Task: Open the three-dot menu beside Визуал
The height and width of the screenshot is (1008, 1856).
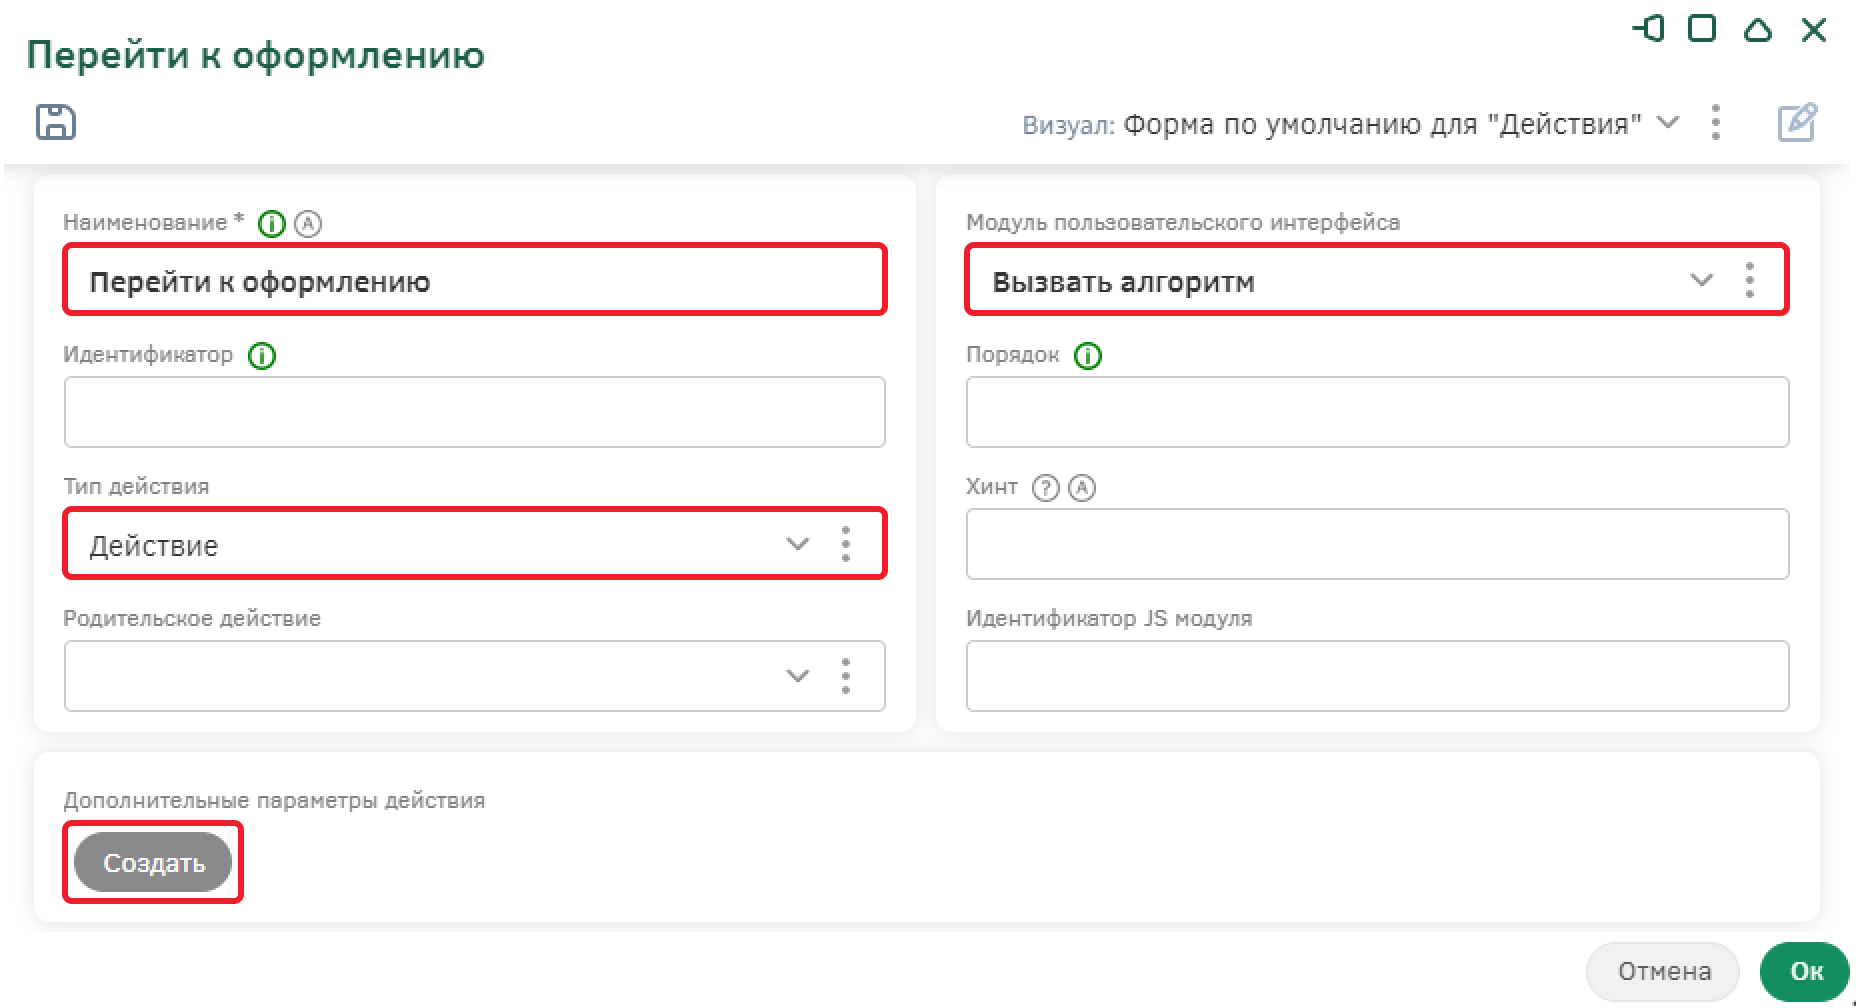Action: click(x=1716, y=123)
